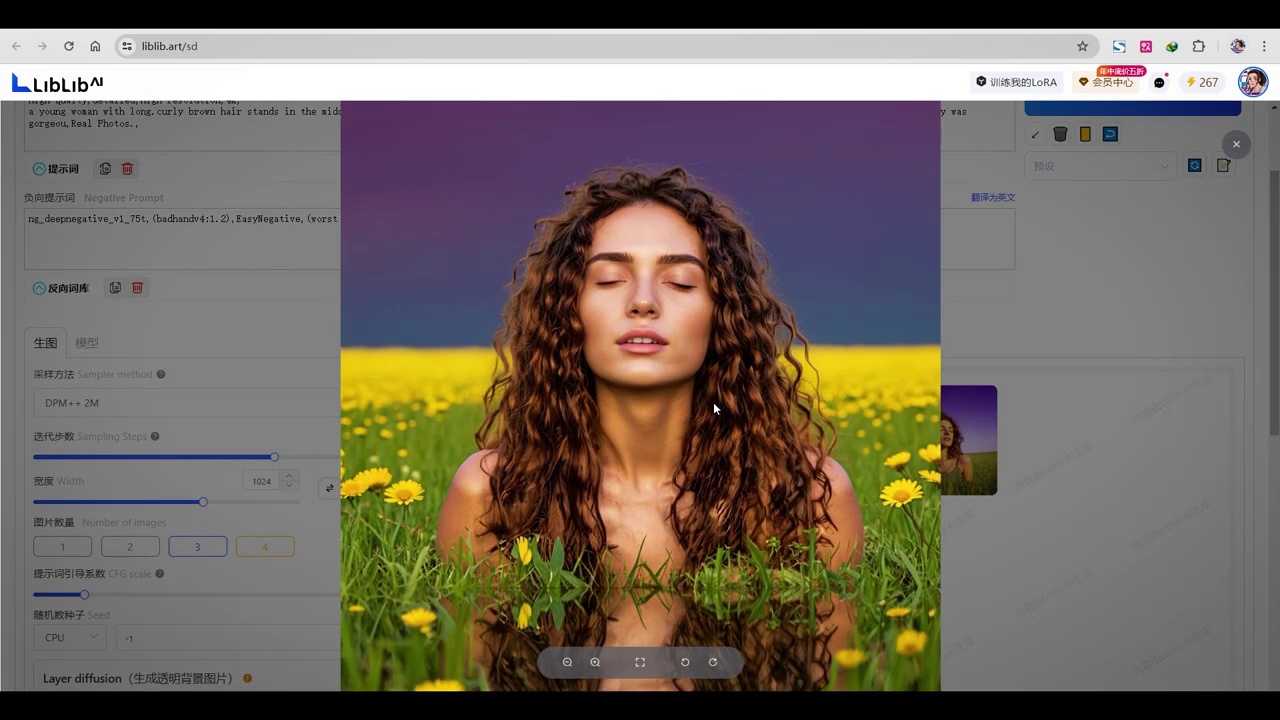Image resolution: width=1280 pixels, height=720 pixels.
Task: Copy negative prompt 反向词库 copy icon
Action: click(115, 288)
